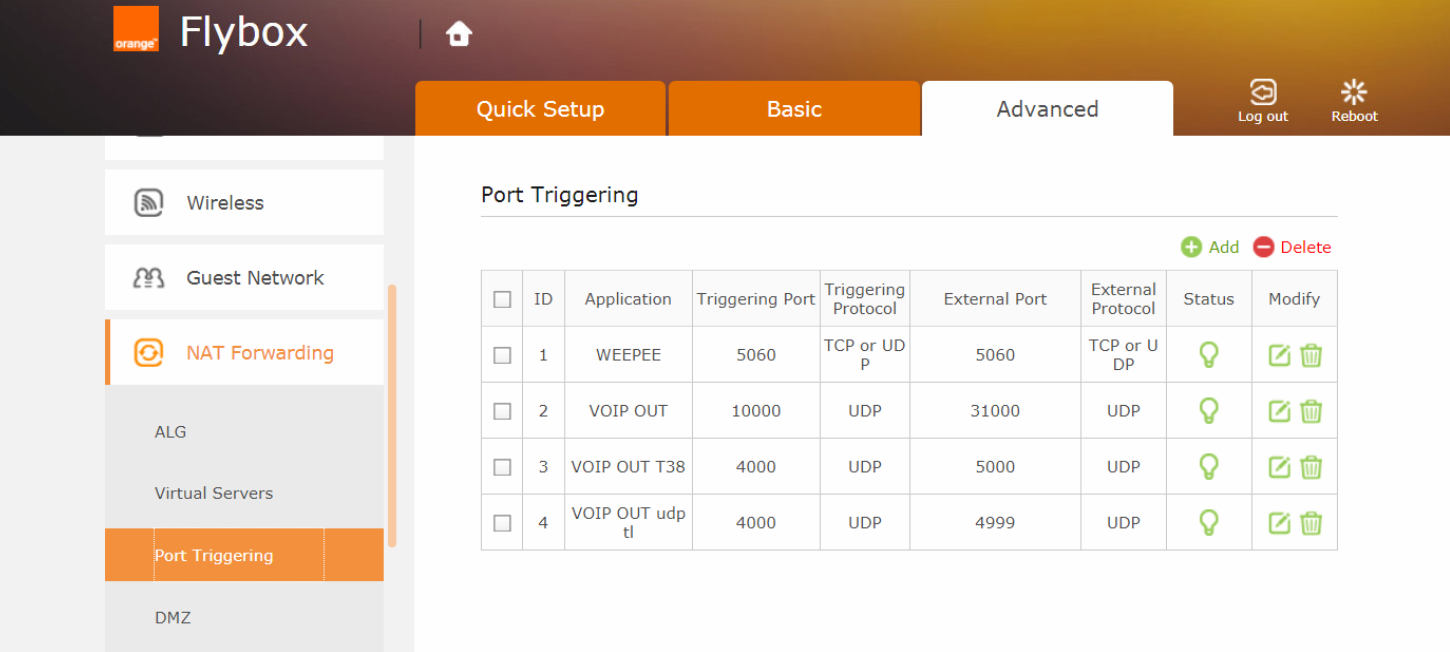Click edit icon for WEEPEE entry
Screen dimensions: 1450x652
click(x=1279, y=355)
